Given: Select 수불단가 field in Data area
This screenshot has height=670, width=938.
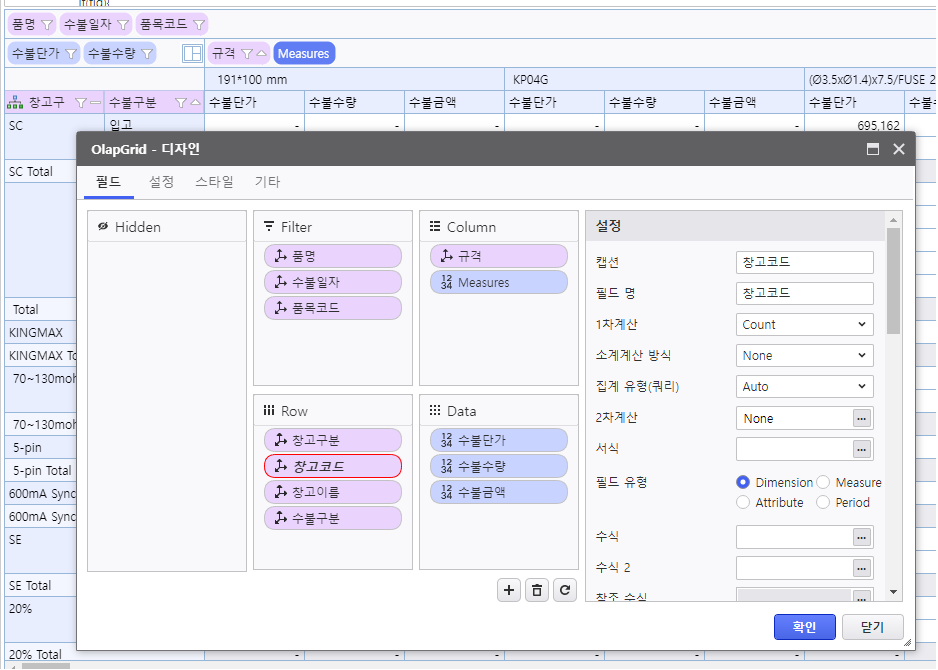Looking at the screenshot, I should coord(498,440).
